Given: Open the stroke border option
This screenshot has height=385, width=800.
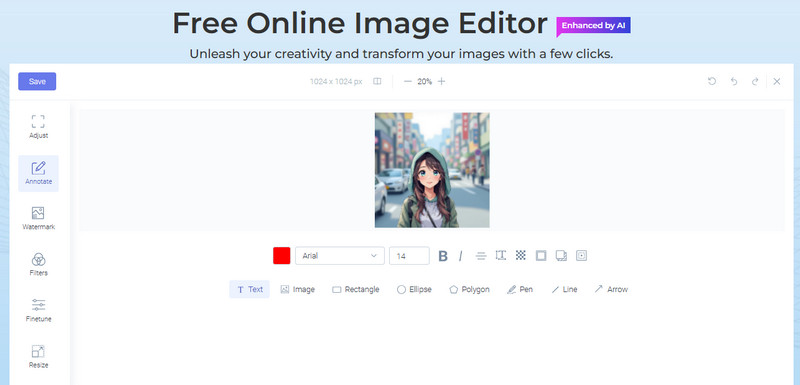Looking at the screenshot, I should click(x=541, y=255).
